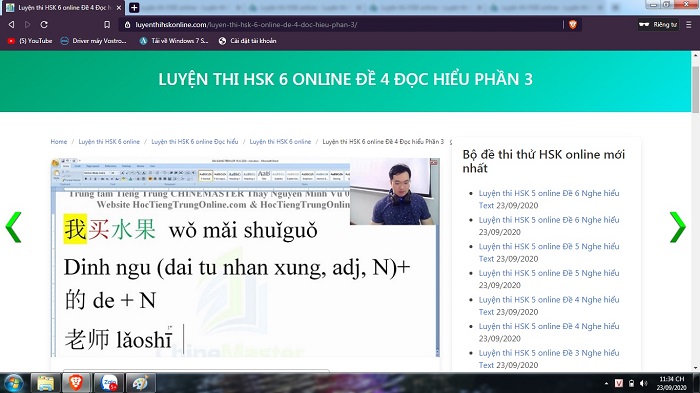Screen dimensions: 700x393
Task: Open Driver máy Vostro bookmark
Action: (94, 41)
